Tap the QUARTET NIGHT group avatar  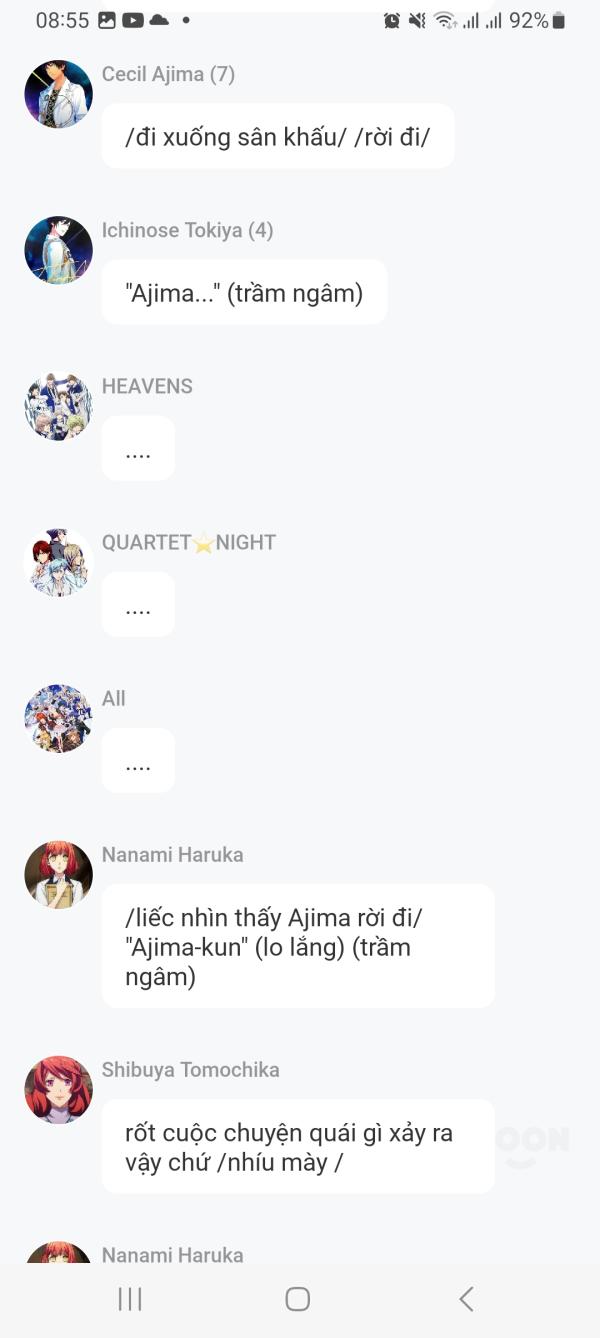coord(58,562)
